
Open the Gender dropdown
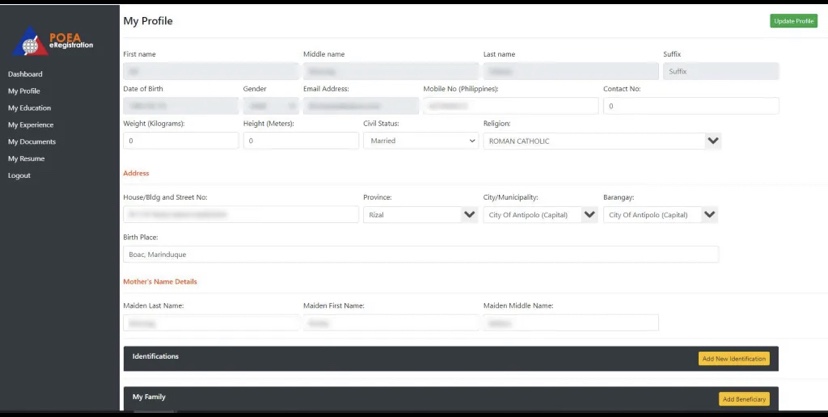click(270, 106)
